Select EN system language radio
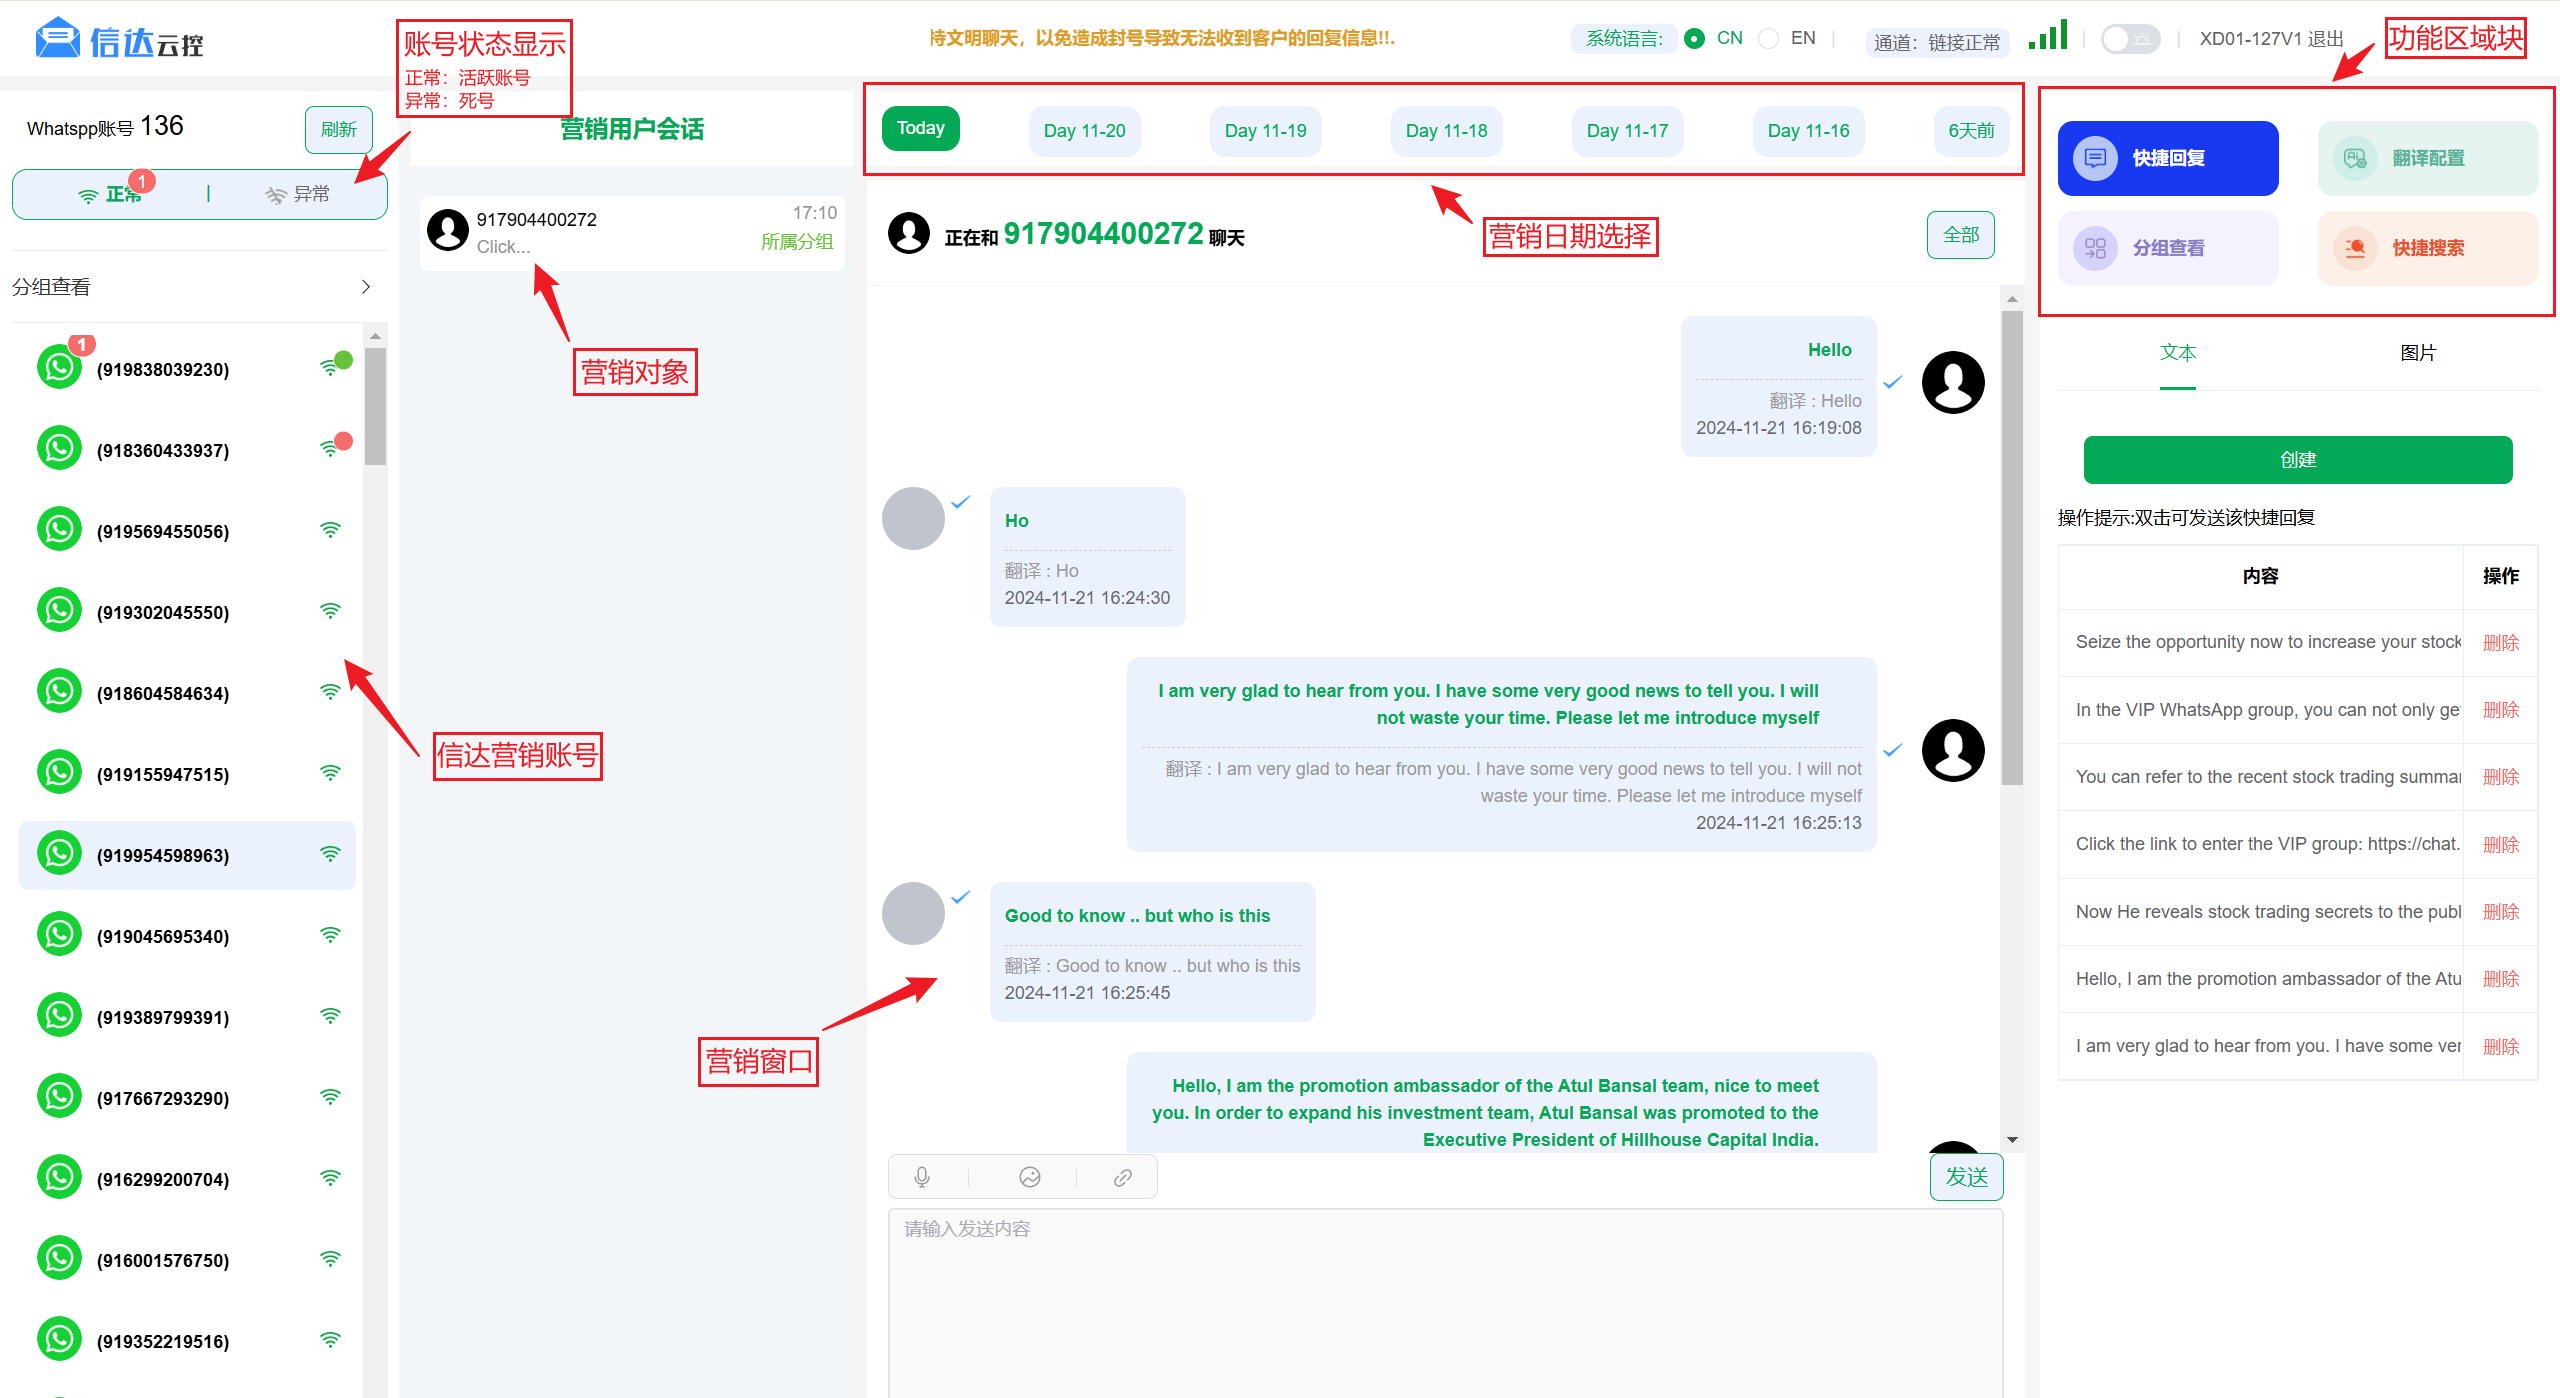Screen dimensions: 2560x1398 [x=1768, y=38]
